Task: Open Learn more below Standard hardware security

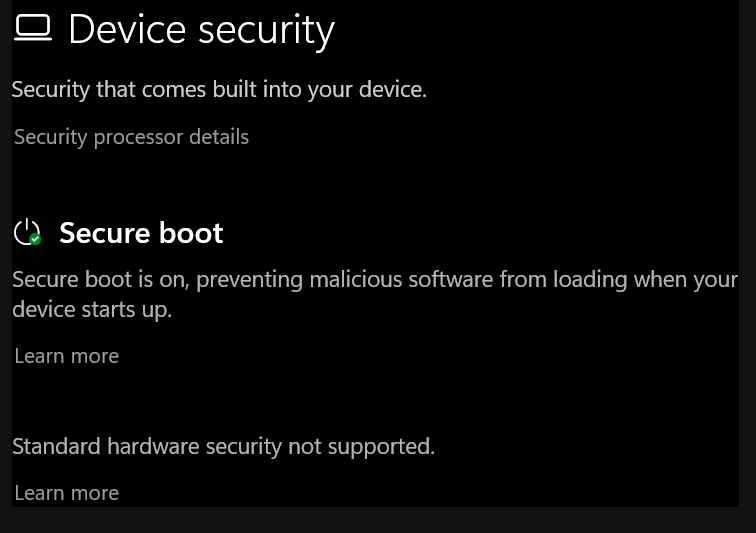Action: tap(67, 493)
